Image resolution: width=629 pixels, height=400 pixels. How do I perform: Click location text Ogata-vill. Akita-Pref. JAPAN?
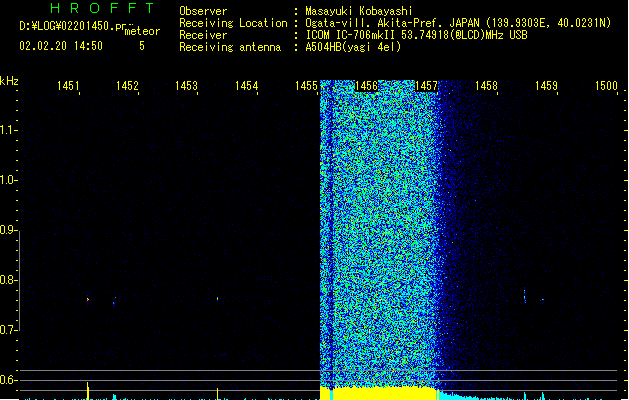[392, 23]
